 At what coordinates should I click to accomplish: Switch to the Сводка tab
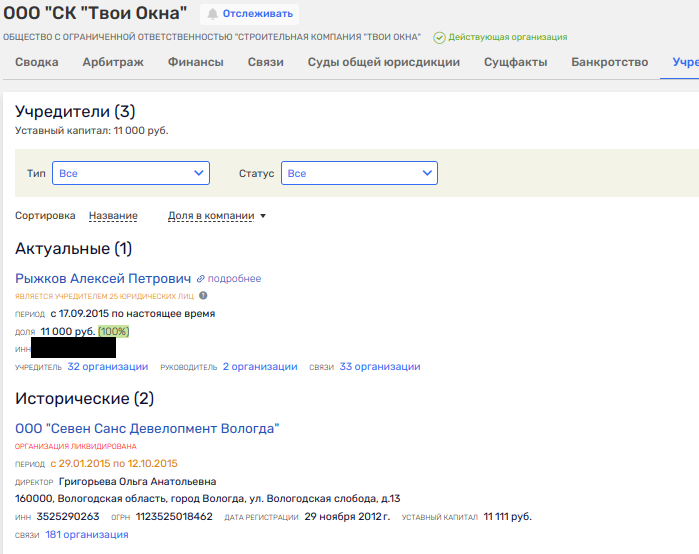pyautogui.click(x=37, y=62)
